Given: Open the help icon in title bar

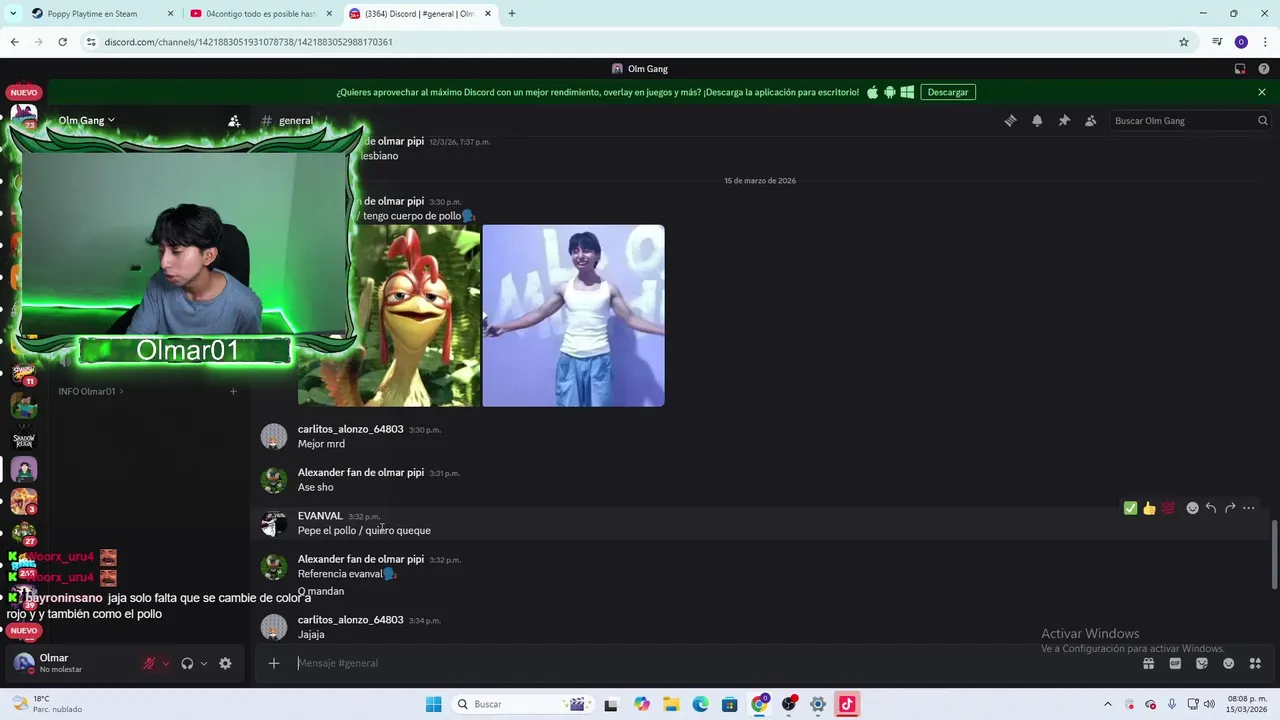Looking at the screenshot, I should [1264, 69].
